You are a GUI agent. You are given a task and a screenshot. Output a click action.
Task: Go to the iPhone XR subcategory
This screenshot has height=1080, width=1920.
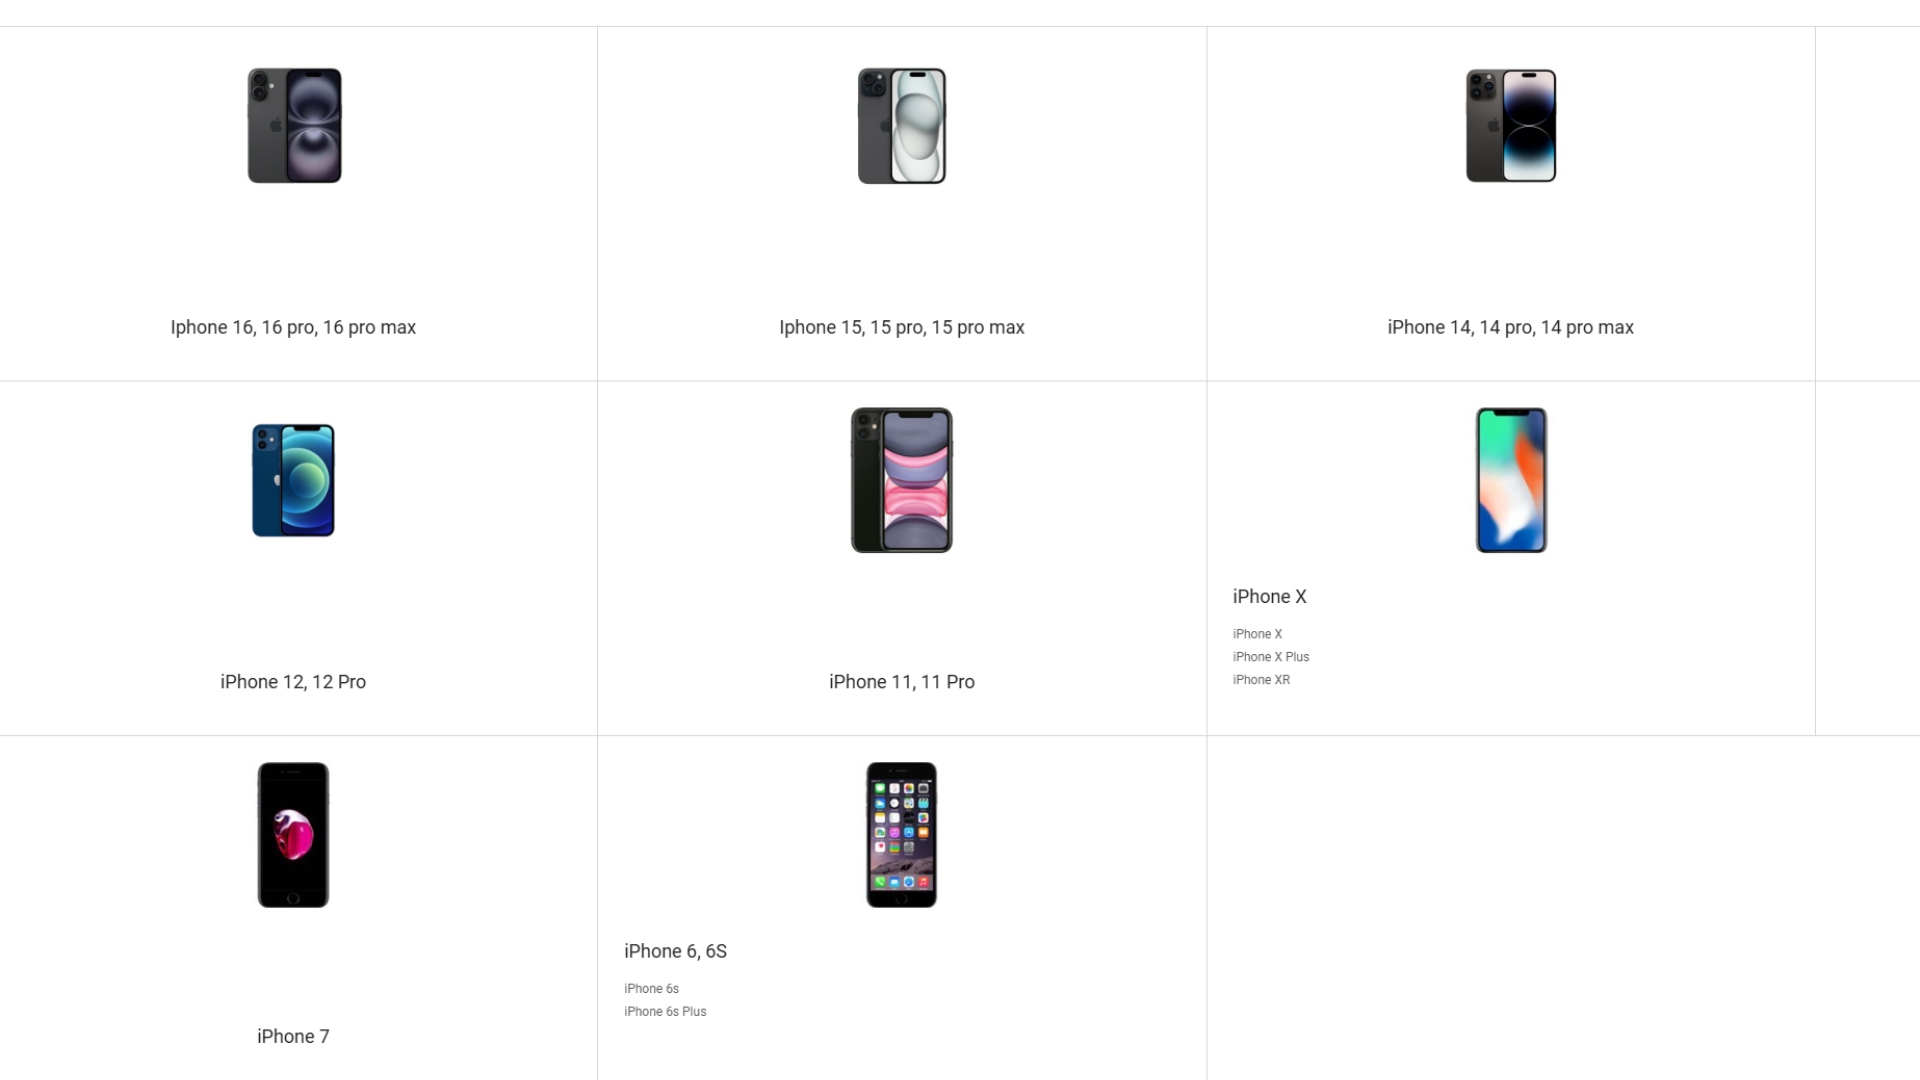[x=1262, y=680]
